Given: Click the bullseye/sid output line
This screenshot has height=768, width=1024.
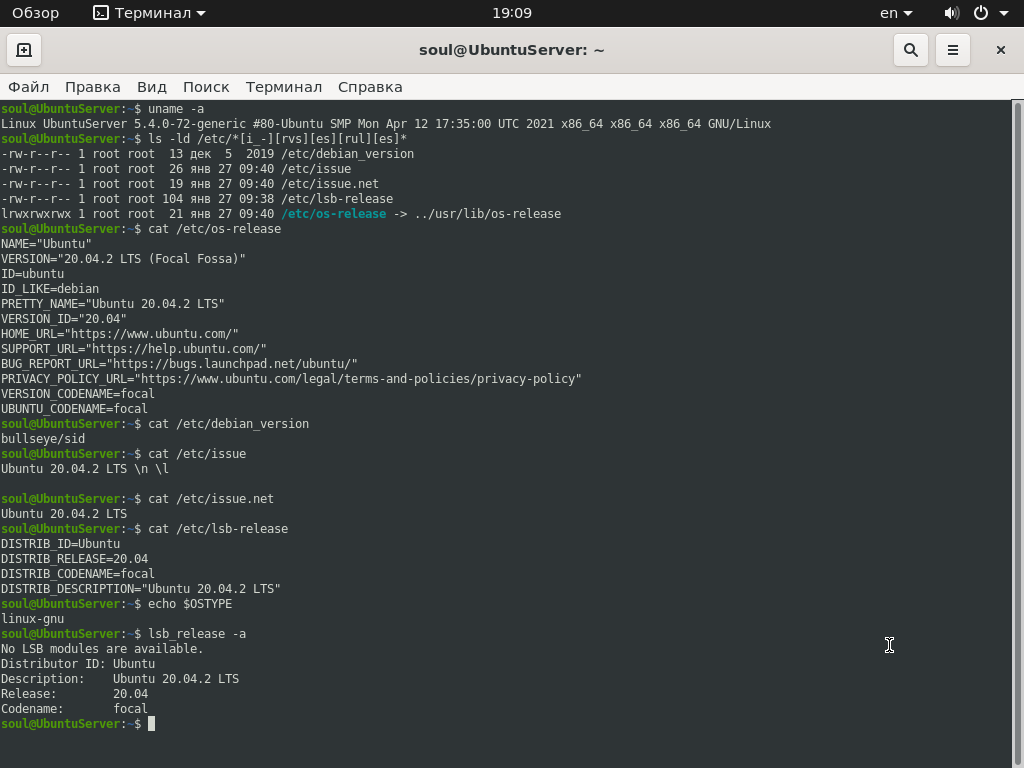Looking at the screenshot, I should point(43,440).
